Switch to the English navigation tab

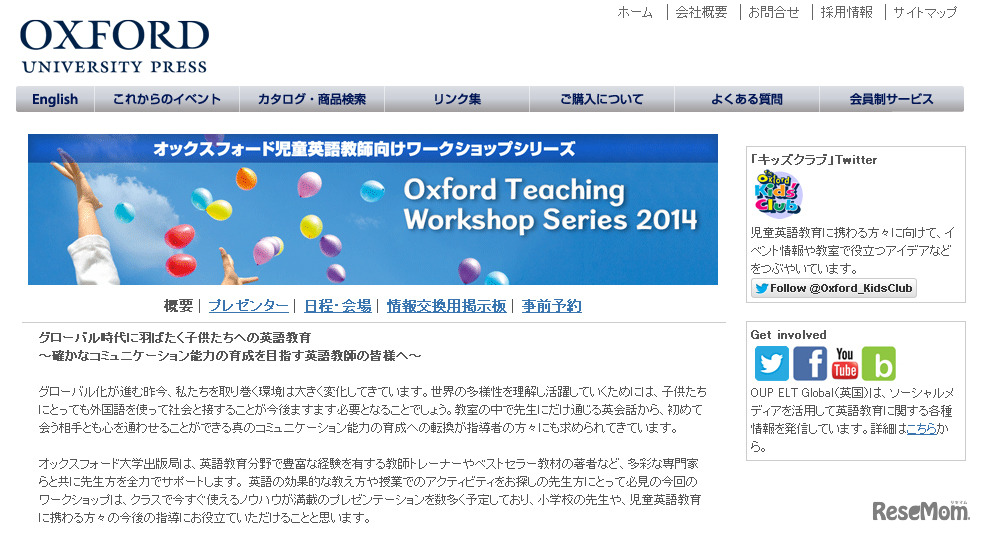(x=55, y=99)
